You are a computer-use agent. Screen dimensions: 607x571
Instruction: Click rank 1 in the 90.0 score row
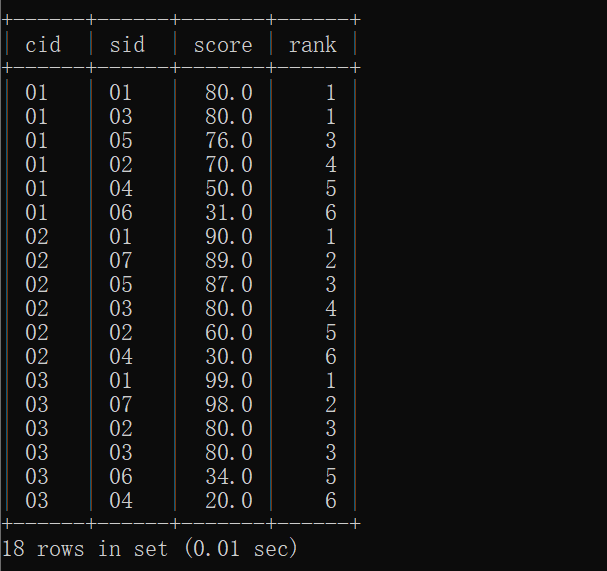tap(331, 237)
